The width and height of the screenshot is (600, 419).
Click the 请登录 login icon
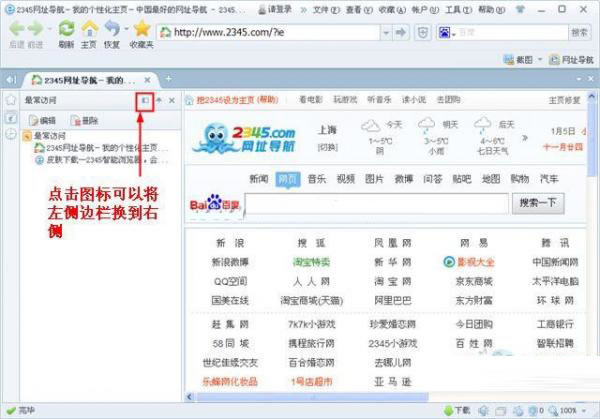pos(275,10)
